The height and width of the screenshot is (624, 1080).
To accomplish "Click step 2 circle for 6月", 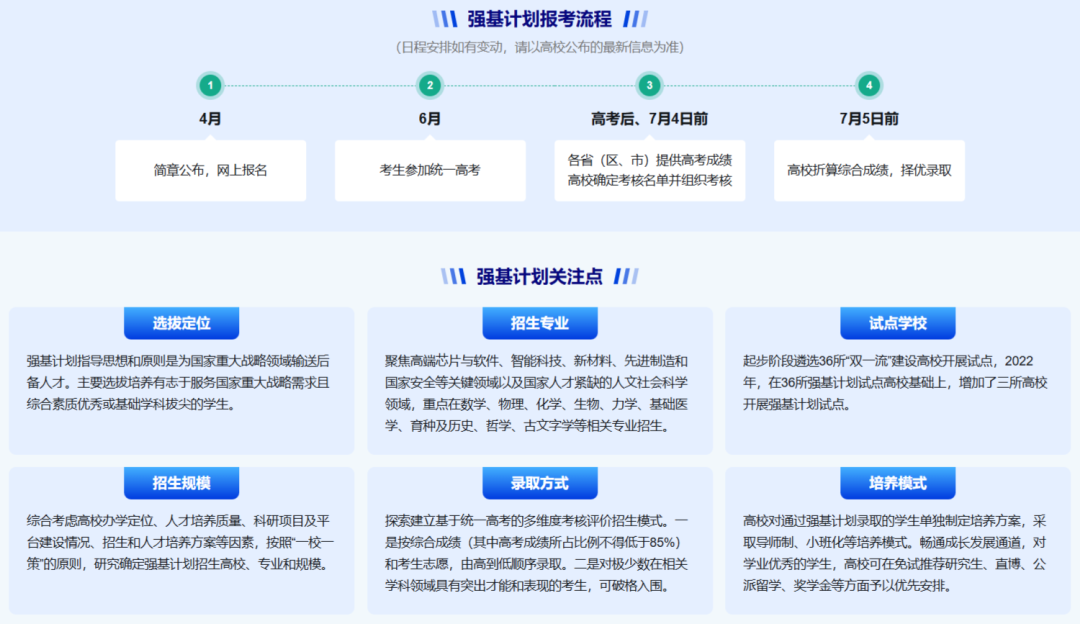I will pyautogui.click(x=430, y=85).
